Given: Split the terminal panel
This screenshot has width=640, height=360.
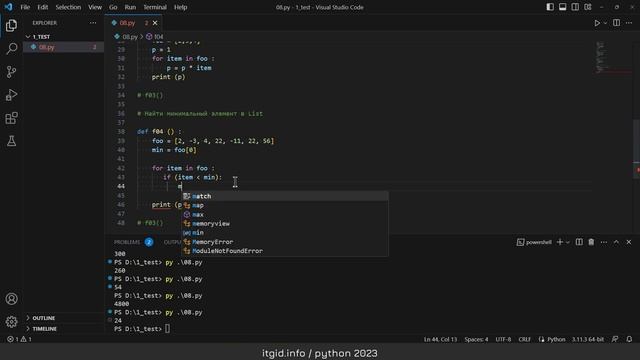Looking at the screenshot, I should point(579,242).
